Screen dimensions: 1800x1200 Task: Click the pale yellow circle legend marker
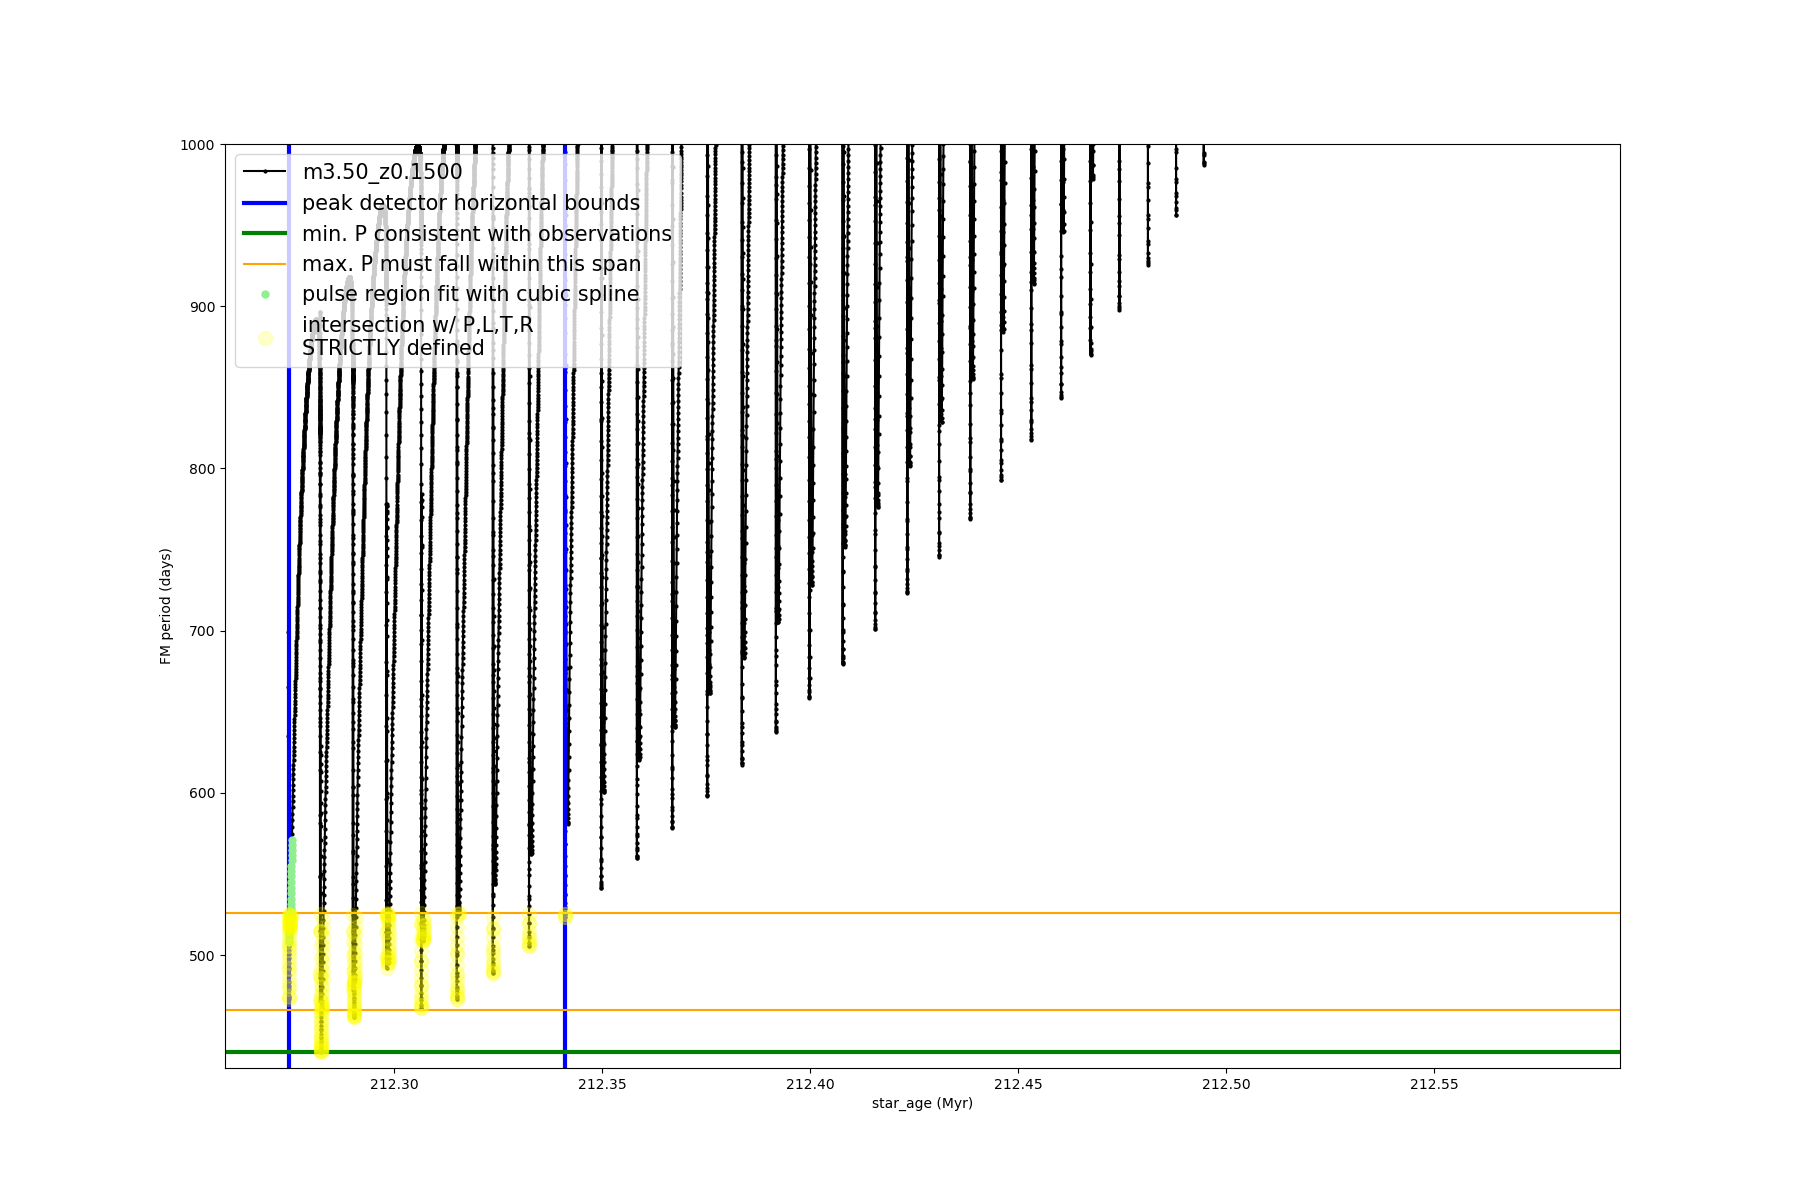pyautogui.click(x=265, y=338)
